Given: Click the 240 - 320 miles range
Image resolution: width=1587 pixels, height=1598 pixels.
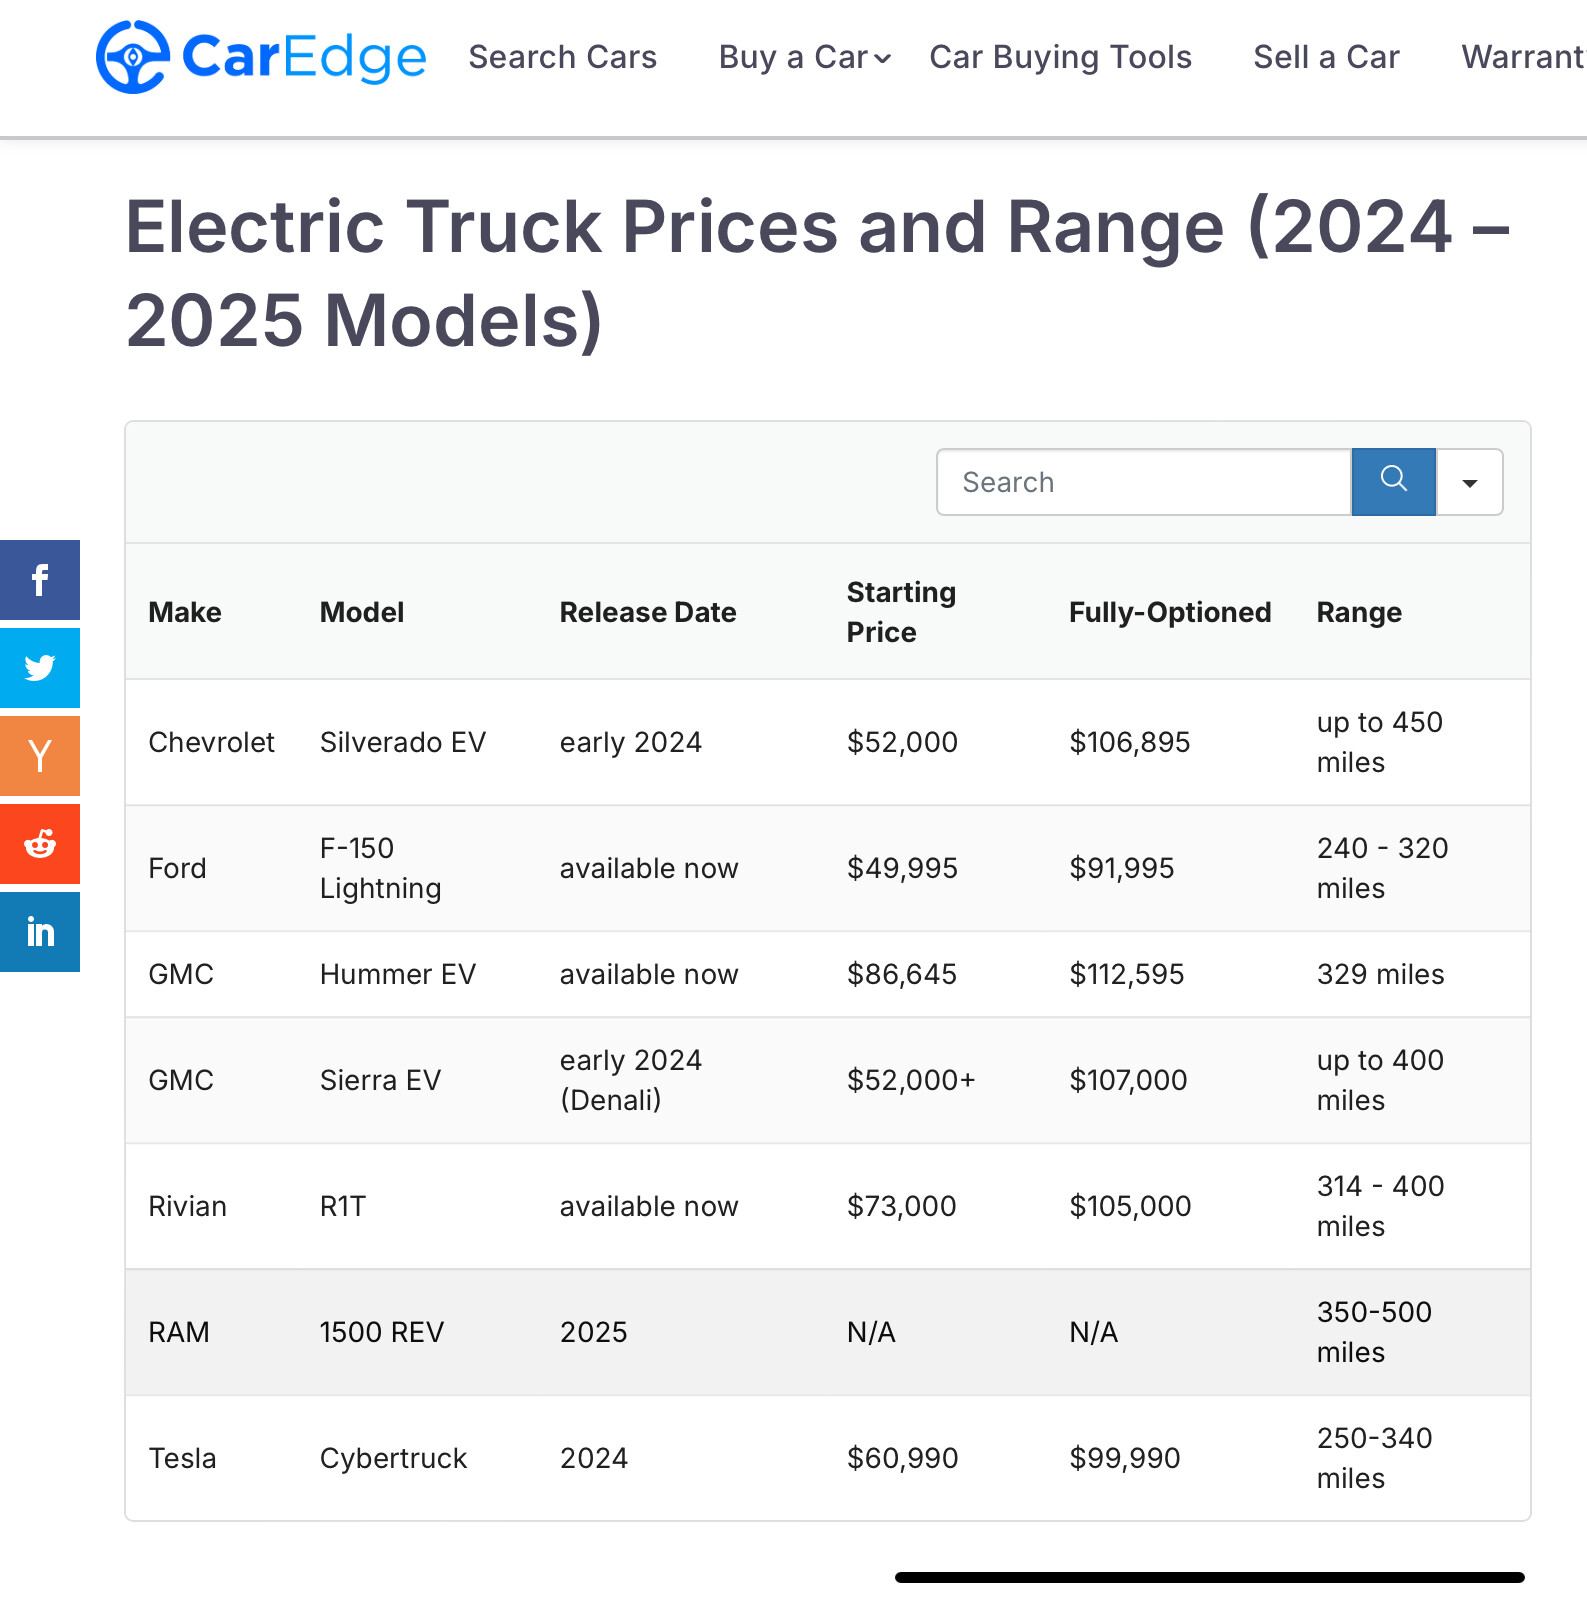Looking at the screenshot, I should [1382, 868].
